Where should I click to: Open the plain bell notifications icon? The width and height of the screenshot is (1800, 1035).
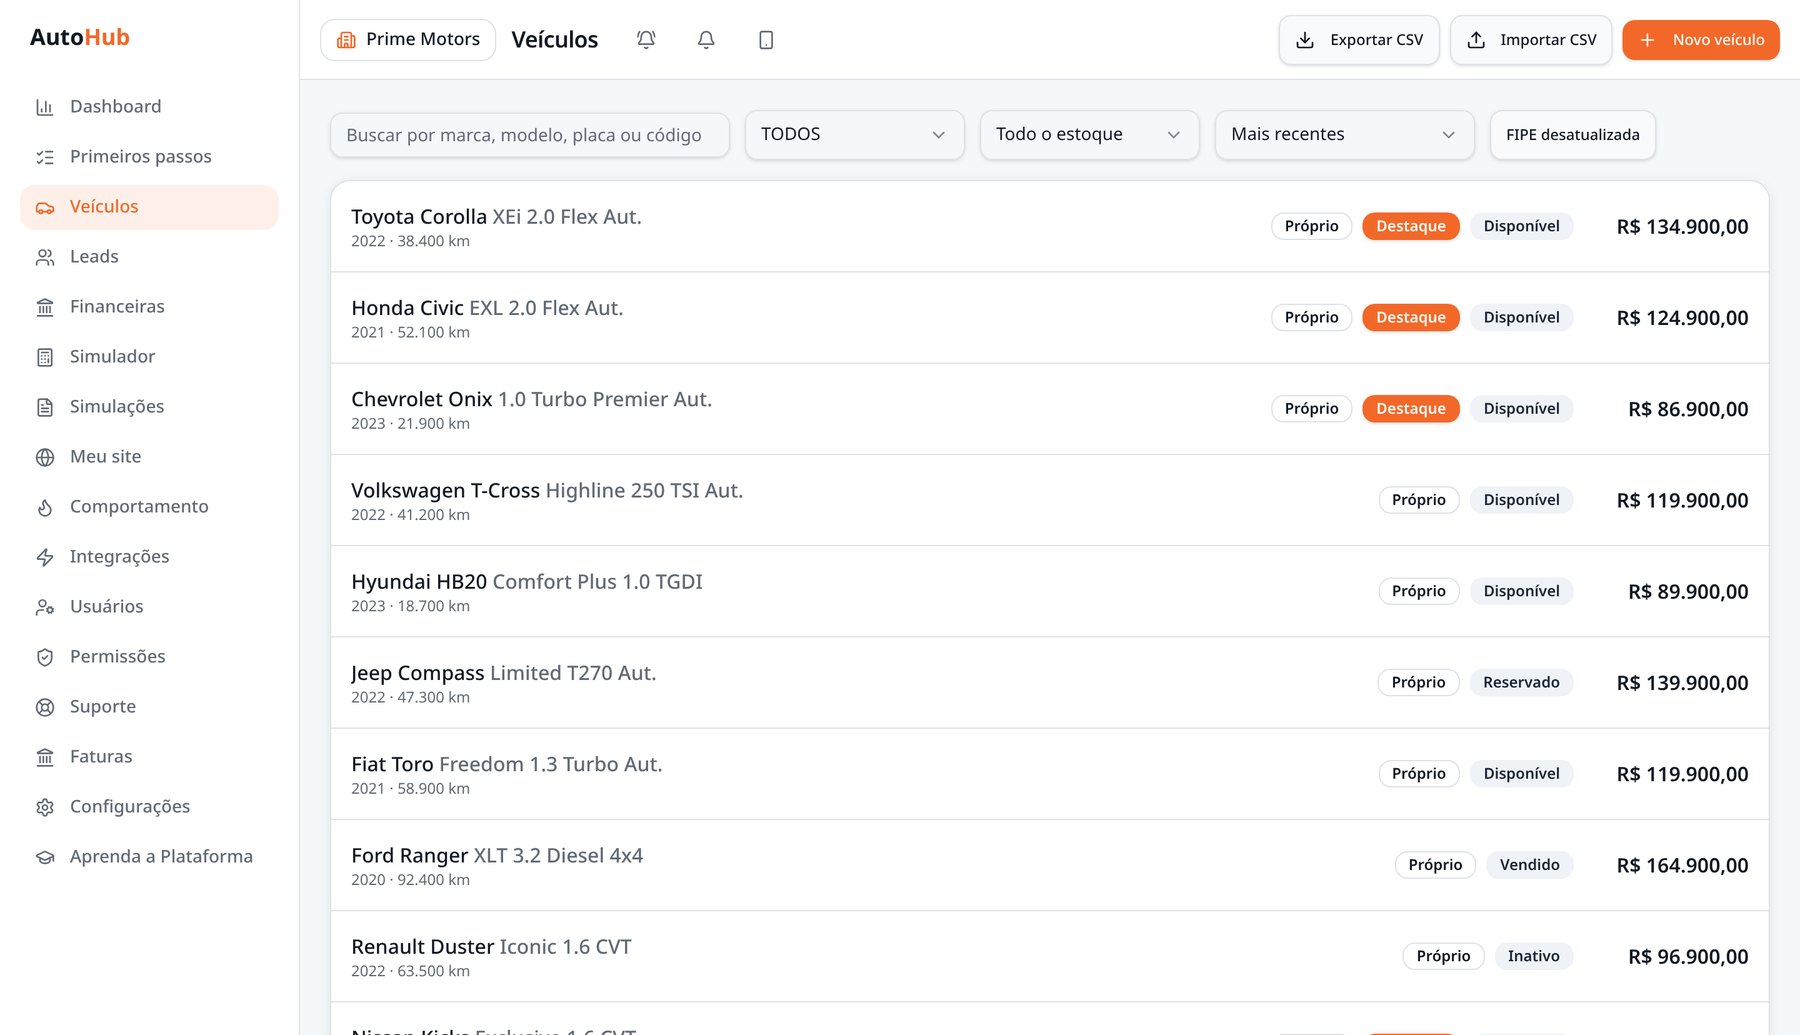pos(706,40)
